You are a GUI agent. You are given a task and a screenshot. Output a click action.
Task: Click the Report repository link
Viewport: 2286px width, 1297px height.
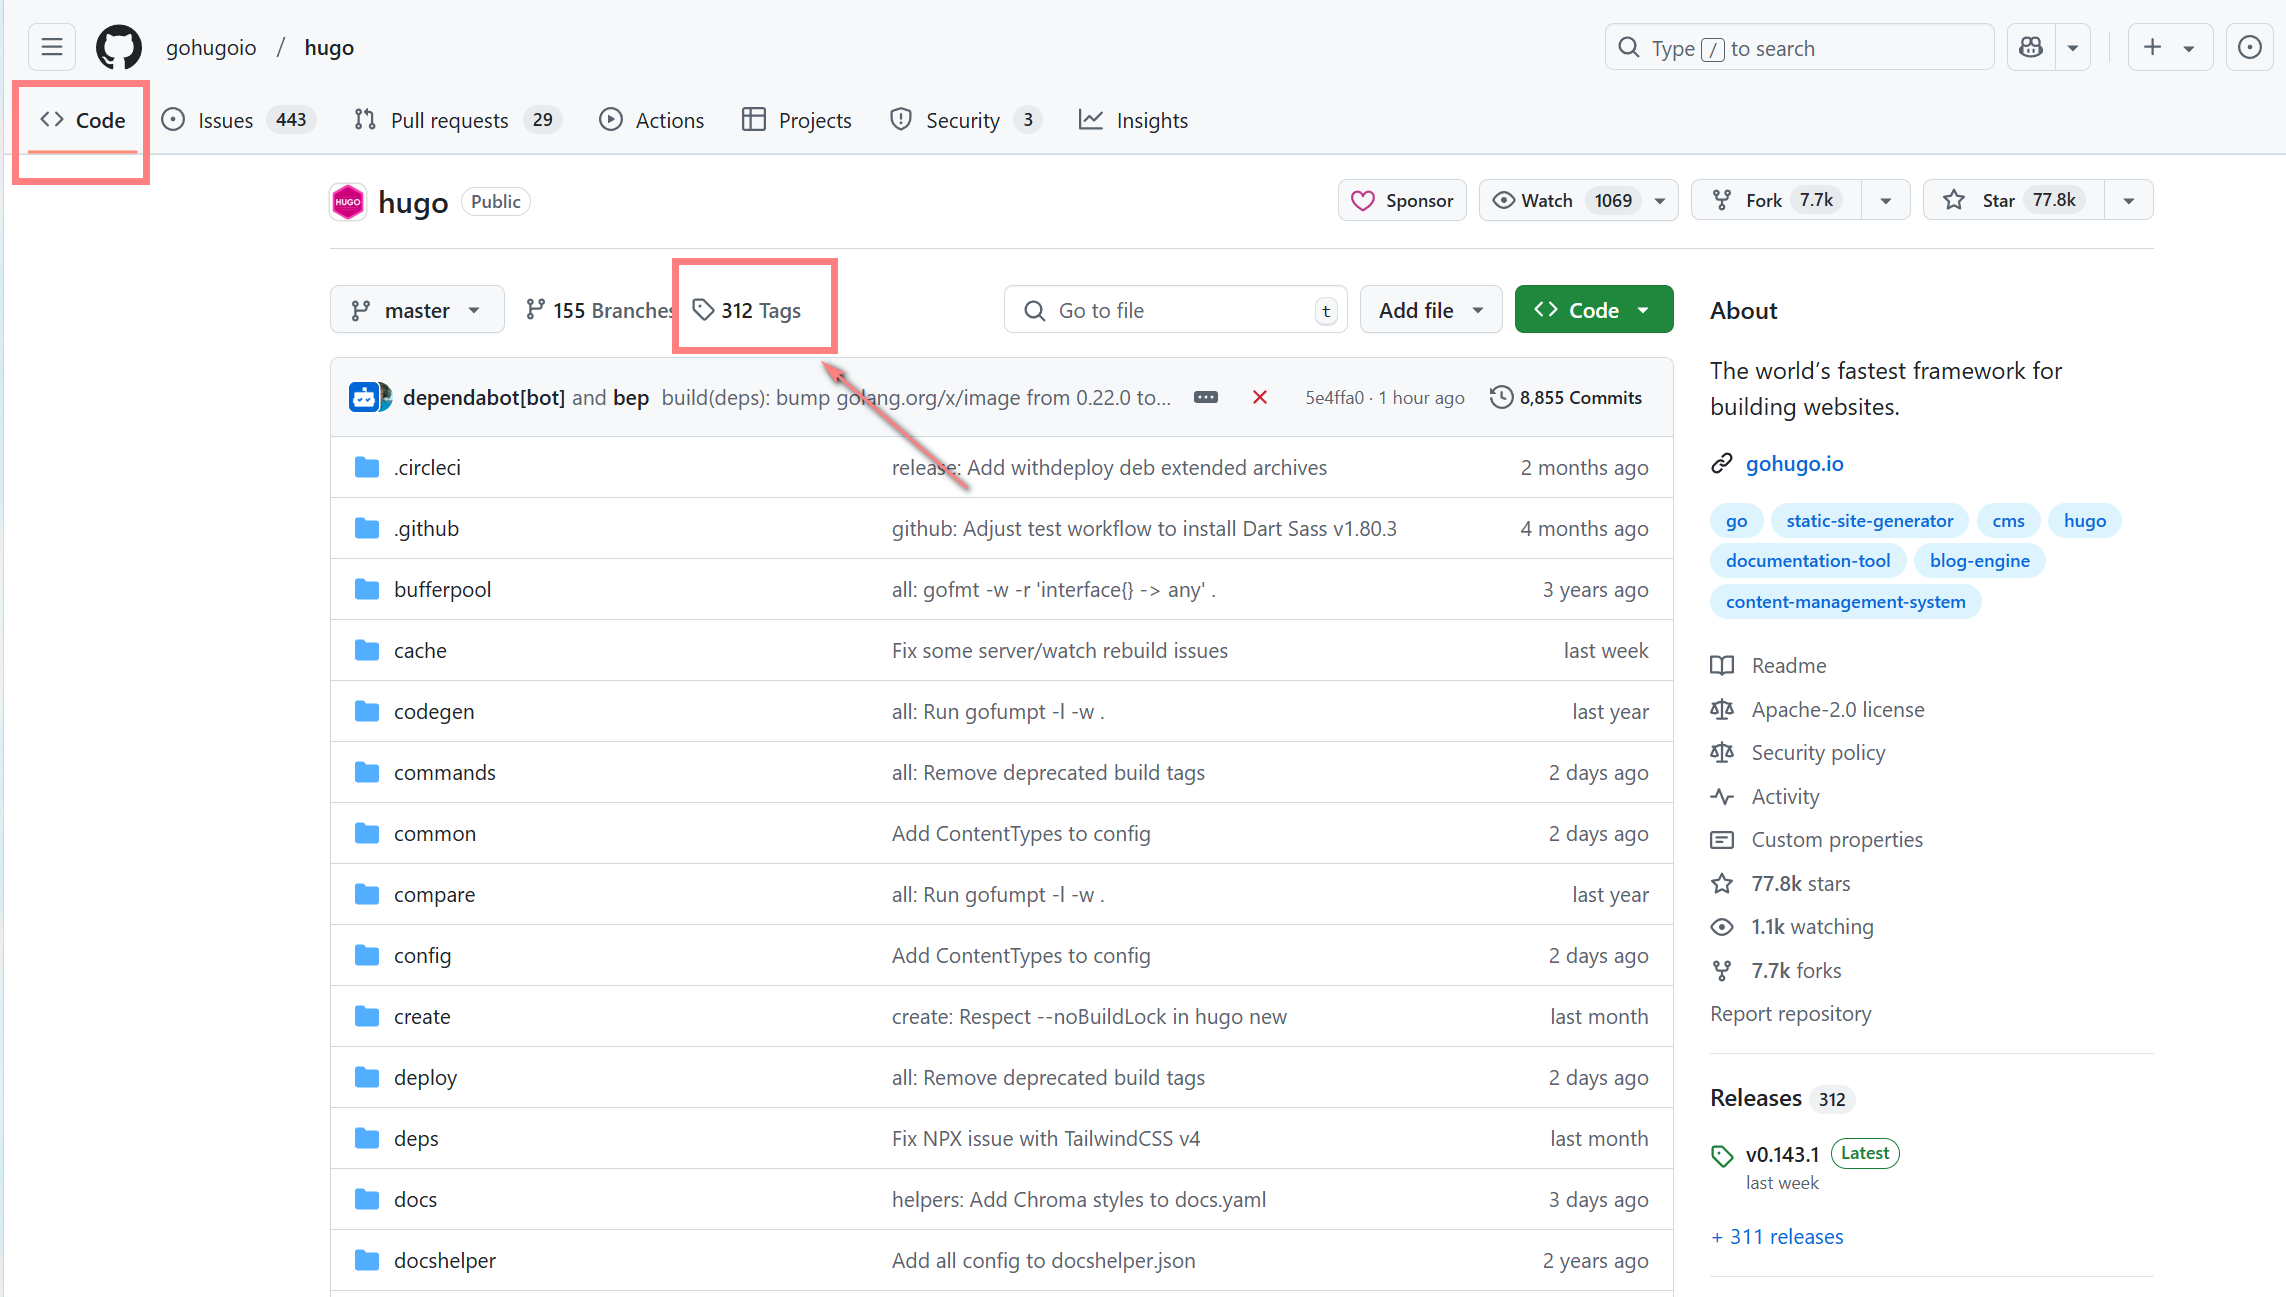(1790, 1013)
